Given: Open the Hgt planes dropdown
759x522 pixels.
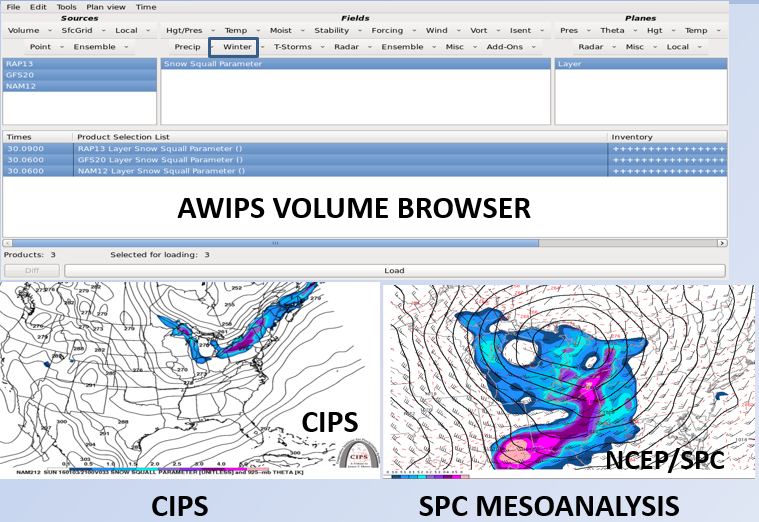Looking at the screenshot, I should 660,31.
